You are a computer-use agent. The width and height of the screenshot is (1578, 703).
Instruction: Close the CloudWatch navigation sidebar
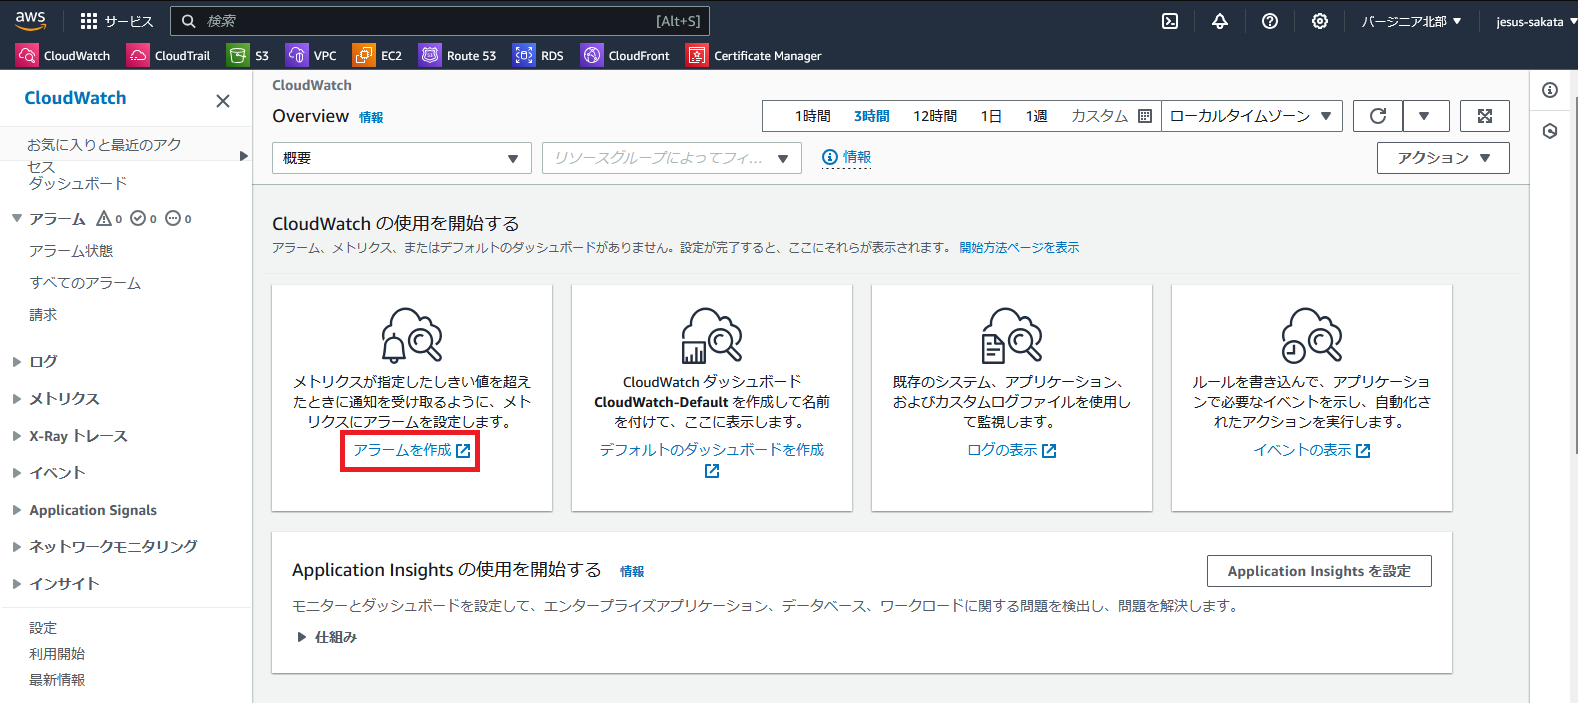tap(223, 101)
